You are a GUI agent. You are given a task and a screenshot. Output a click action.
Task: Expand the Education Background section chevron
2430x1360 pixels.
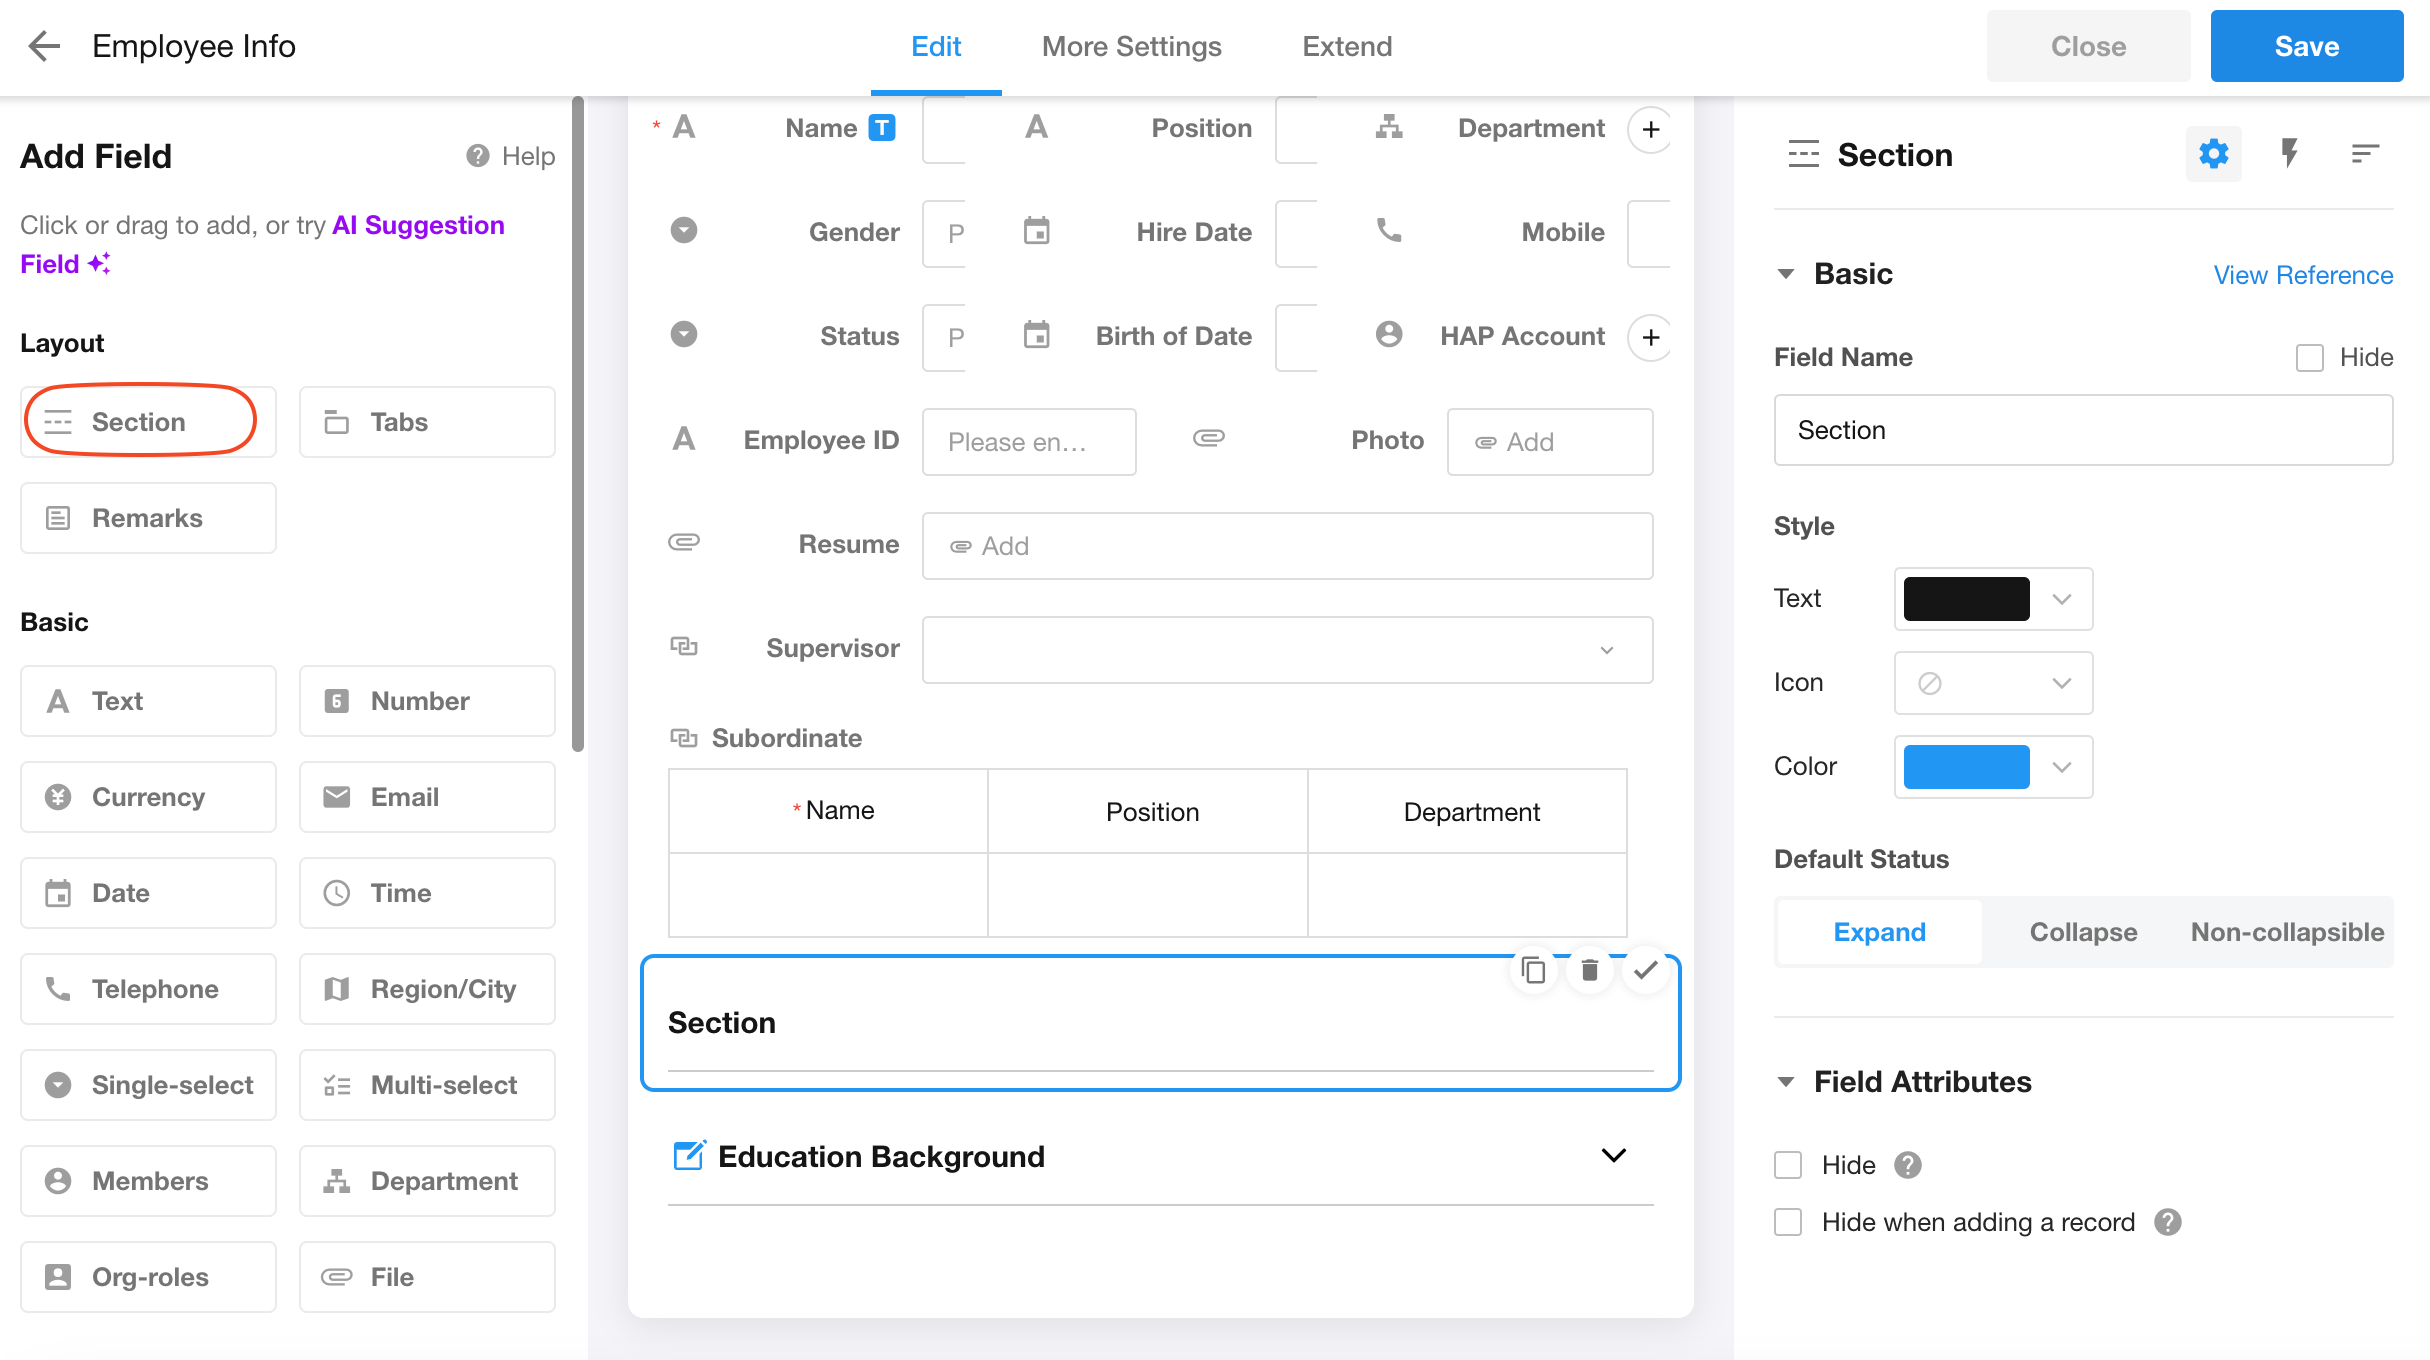click(x=1613, y=1156)
